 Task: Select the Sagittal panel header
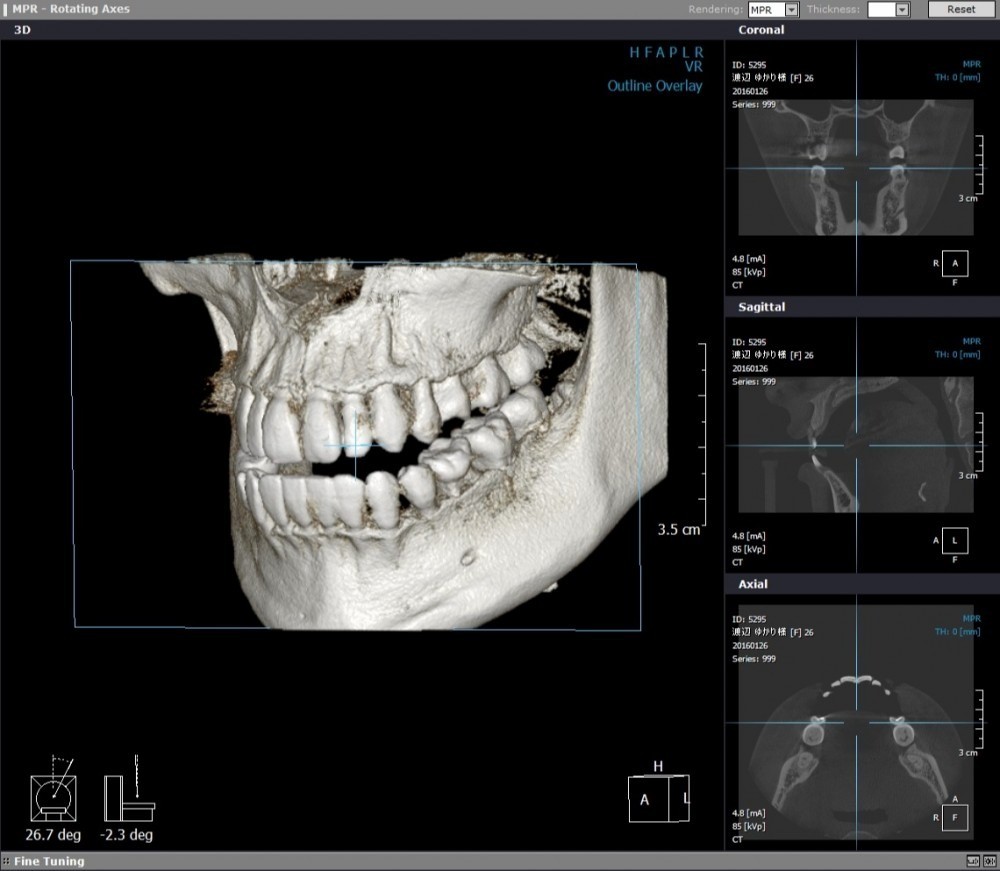[761, 307]
